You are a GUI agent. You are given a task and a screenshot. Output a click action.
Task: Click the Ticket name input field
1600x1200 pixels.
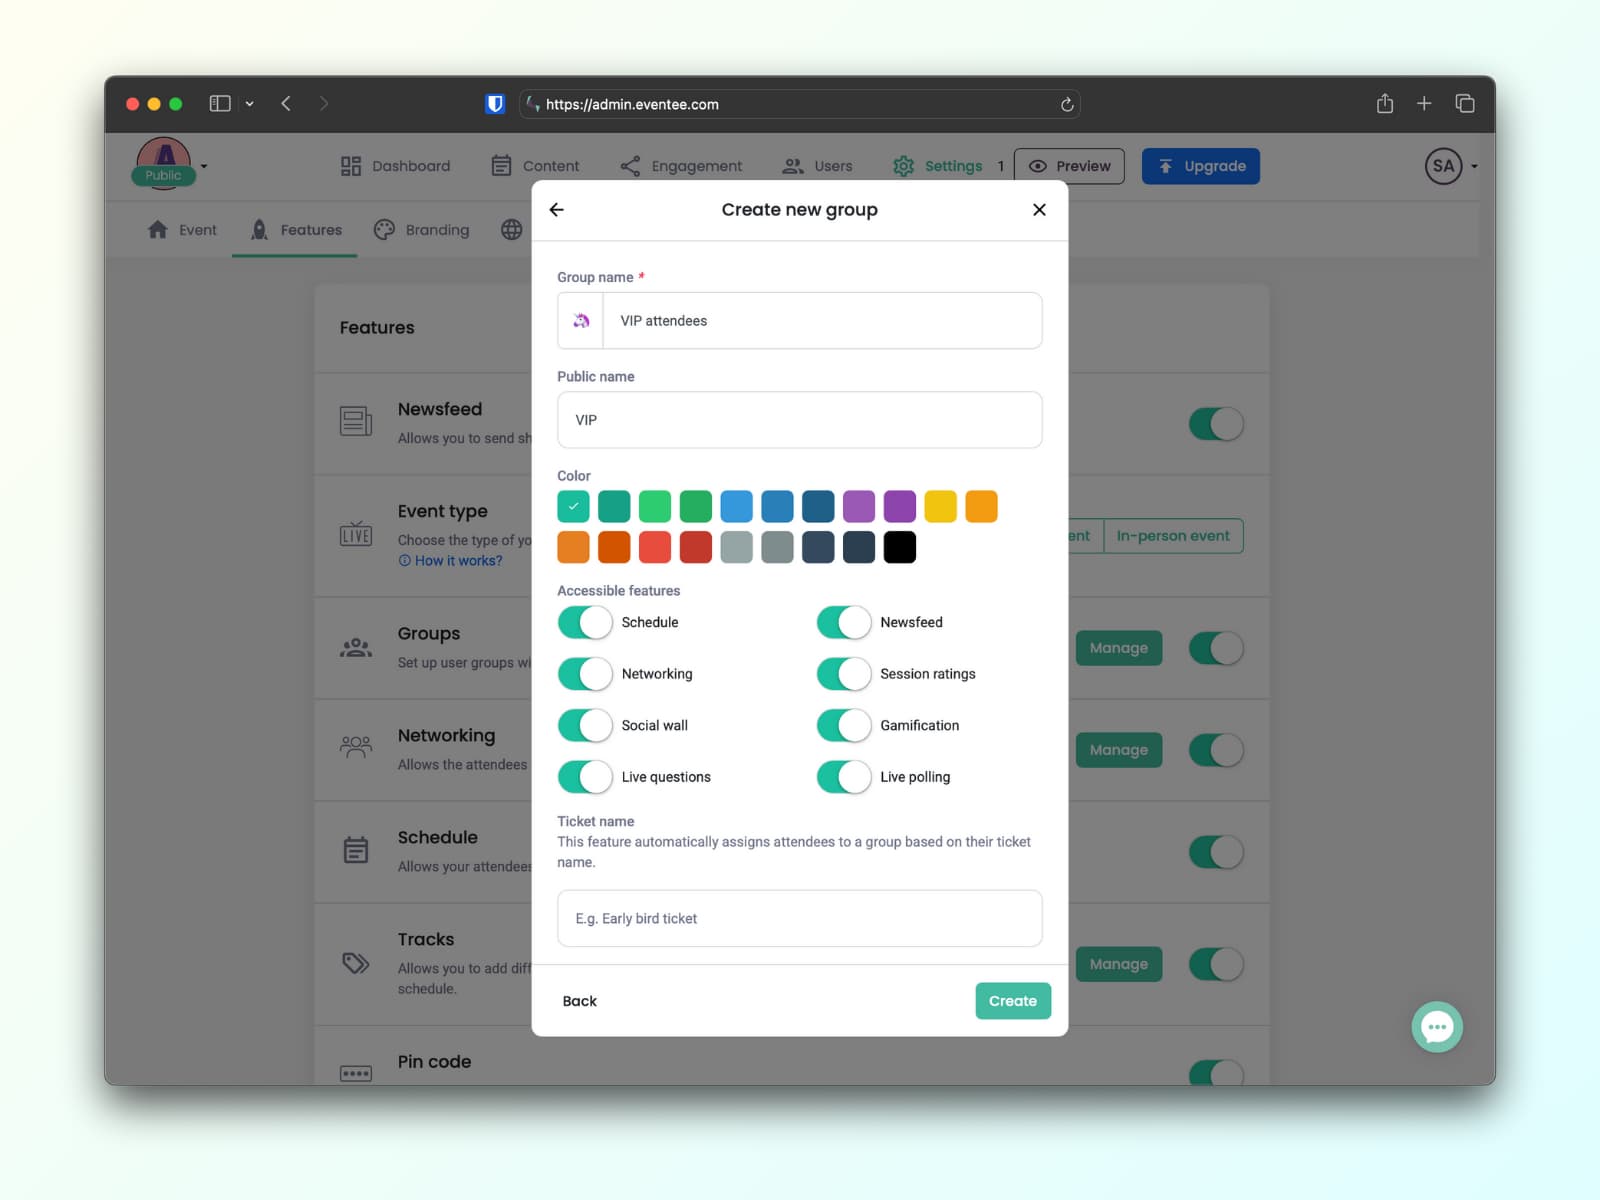(x=799, y=918)
